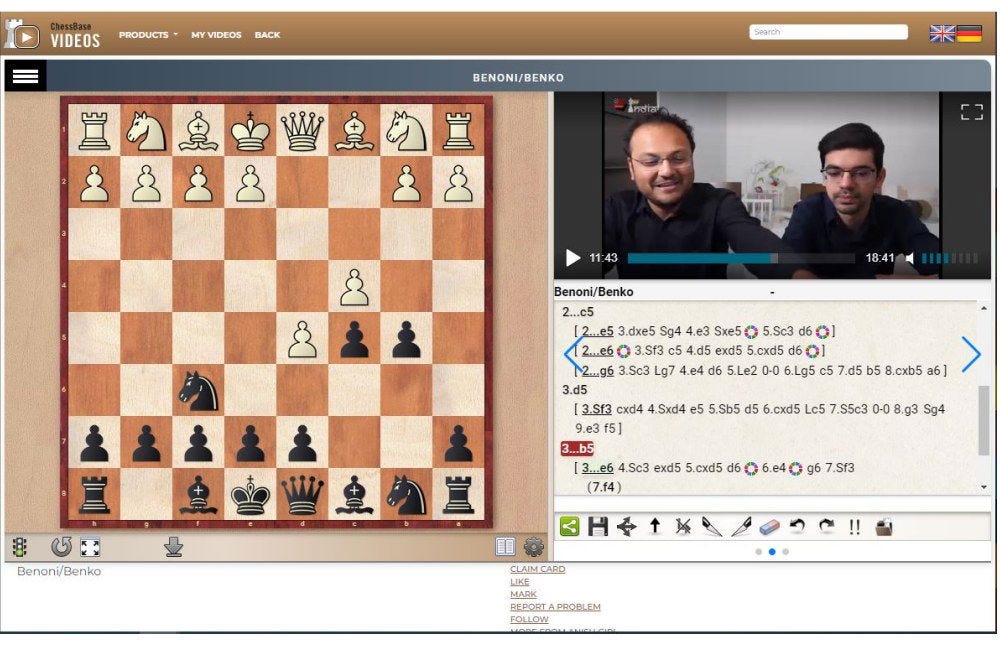Click the black up arrow icon

(x=654, y=527)
